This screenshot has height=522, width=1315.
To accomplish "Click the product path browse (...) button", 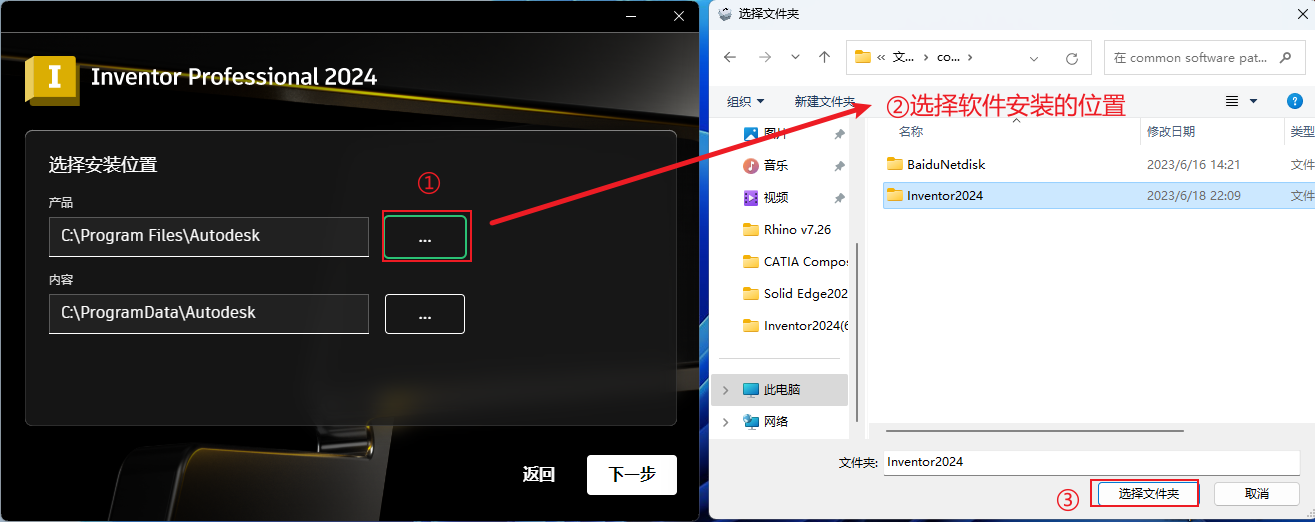I will 425,237.
